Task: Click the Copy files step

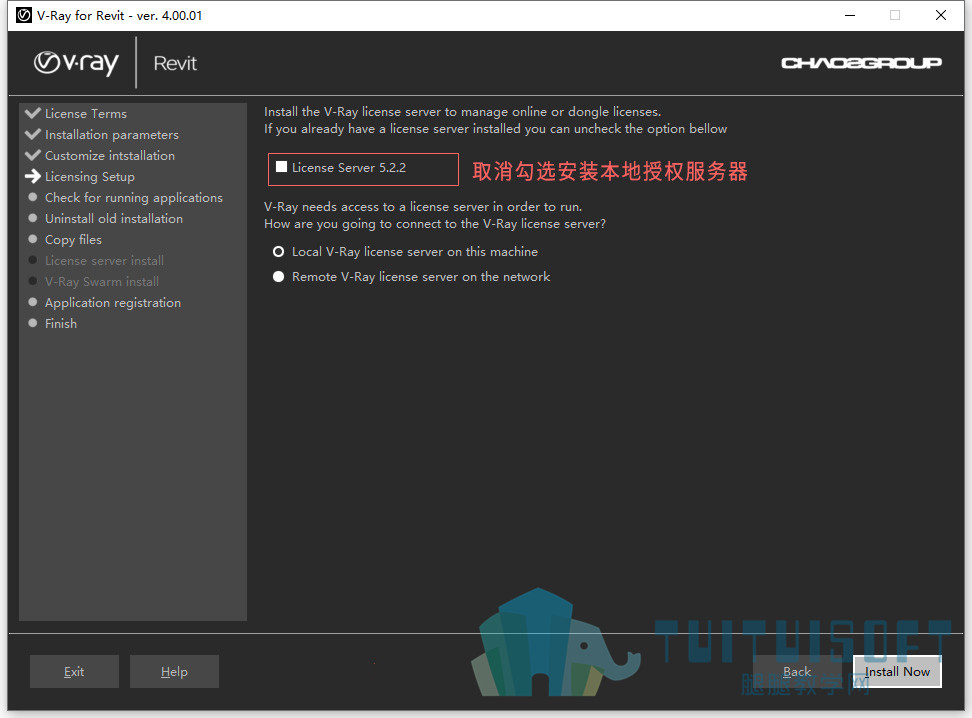Action: point(73,240)
